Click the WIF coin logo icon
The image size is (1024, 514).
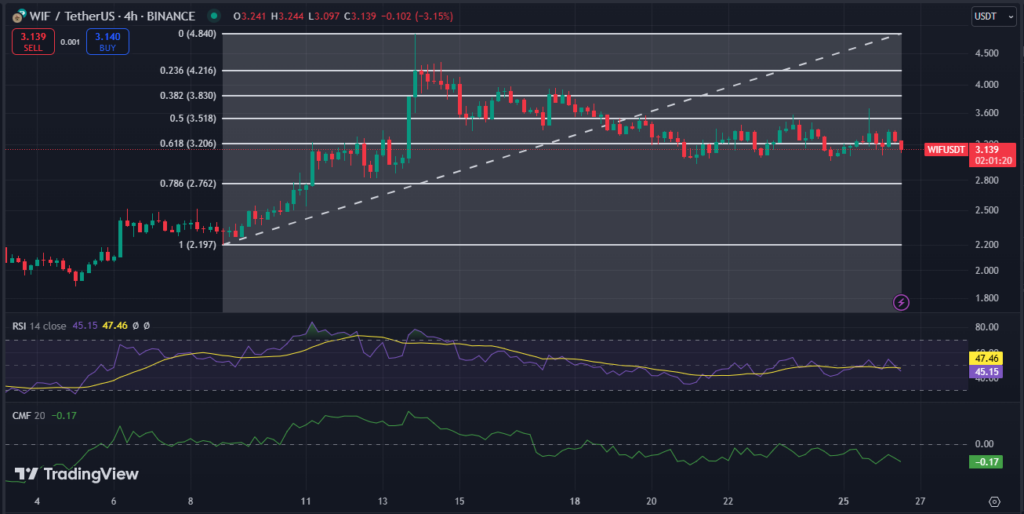point(19,16)
